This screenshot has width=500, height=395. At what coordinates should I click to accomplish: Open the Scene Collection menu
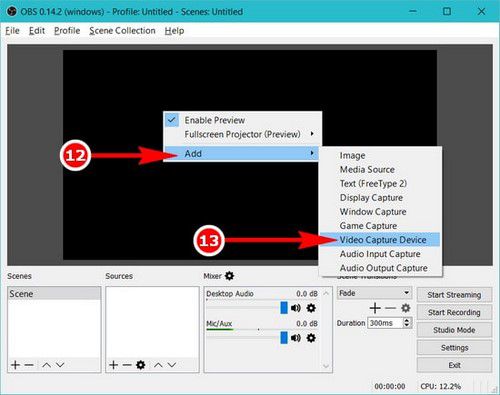[x=122, y=31]
